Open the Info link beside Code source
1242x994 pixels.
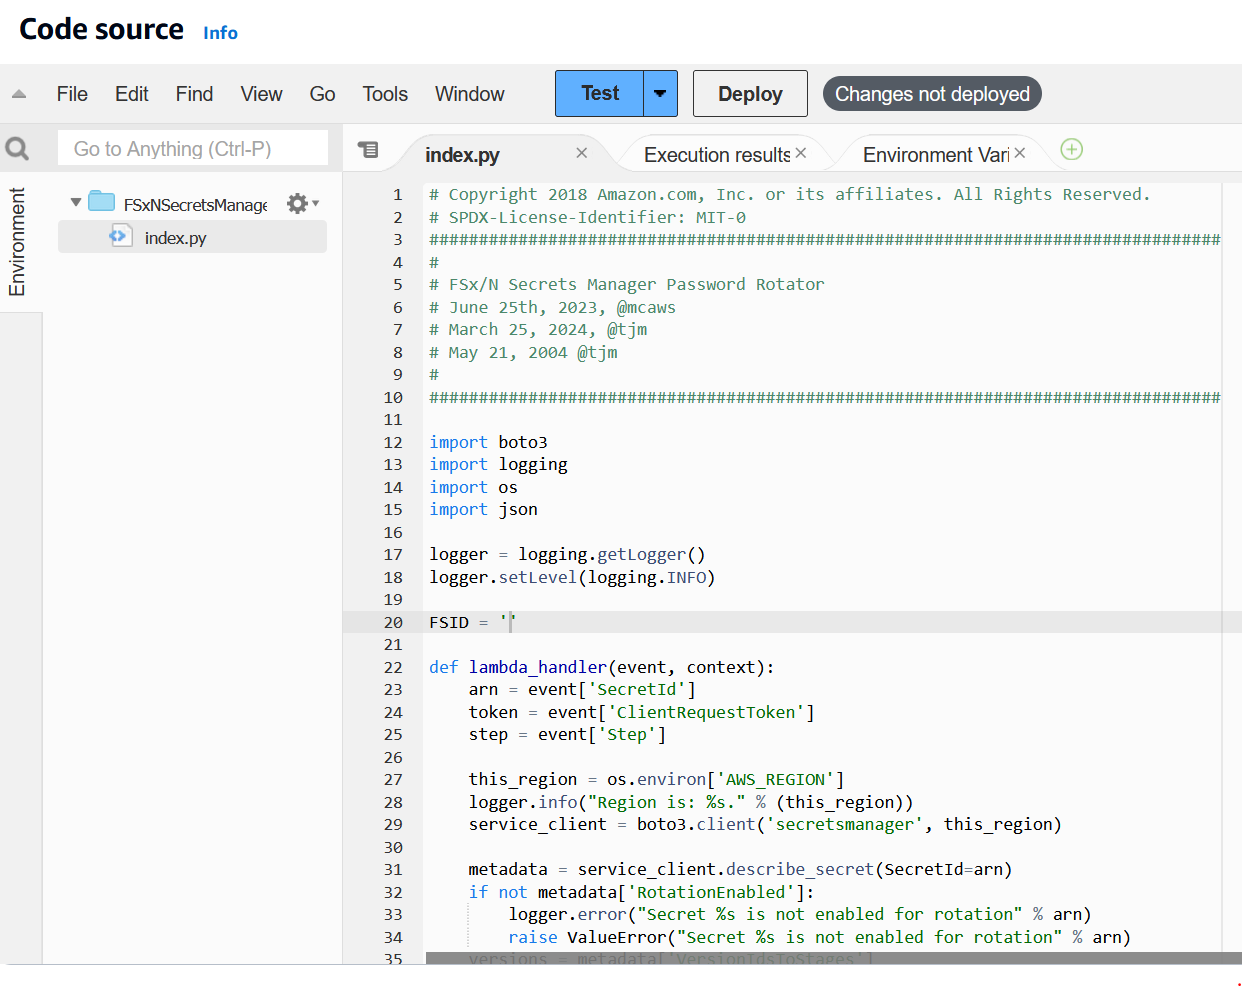click(x=220, y=32)
